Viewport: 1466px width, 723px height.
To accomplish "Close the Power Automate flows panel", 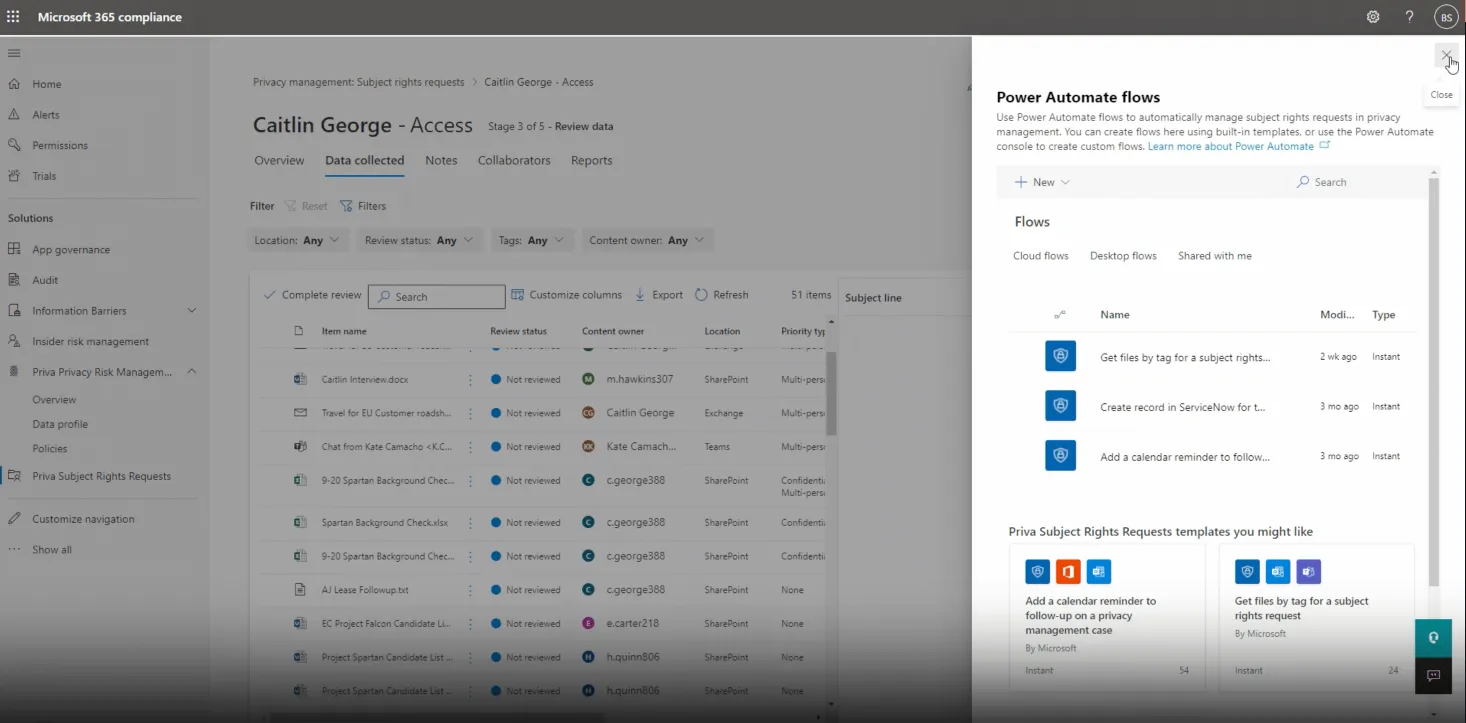I will (x=1446, y=56).
